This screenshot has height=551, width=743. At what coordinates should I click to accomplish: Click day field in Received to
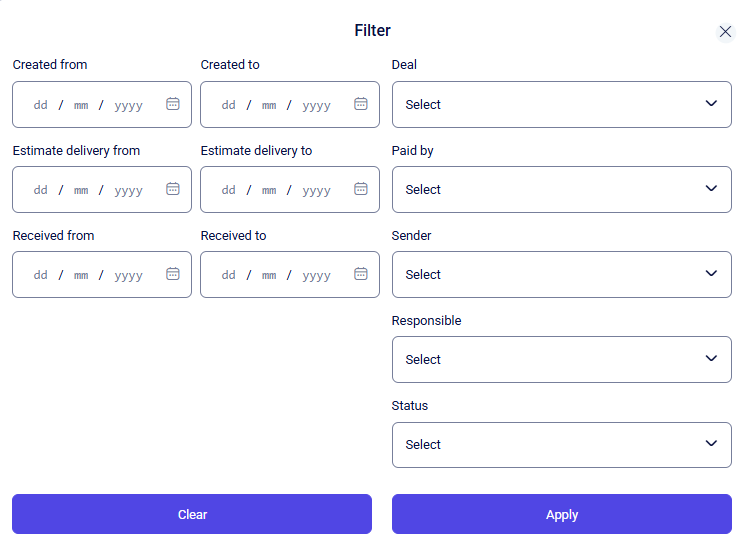pos(229,275)
